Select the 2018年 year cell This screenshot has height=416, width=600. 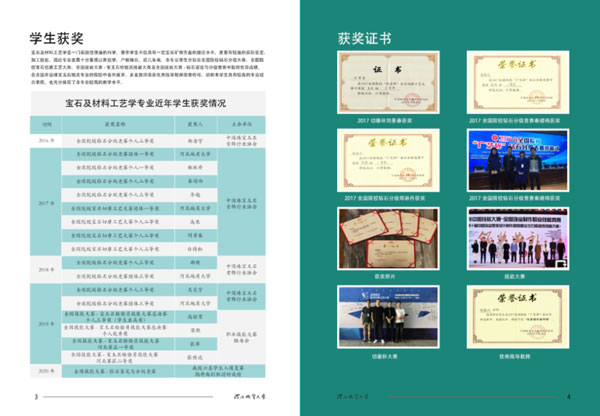[x=47, y=269]
